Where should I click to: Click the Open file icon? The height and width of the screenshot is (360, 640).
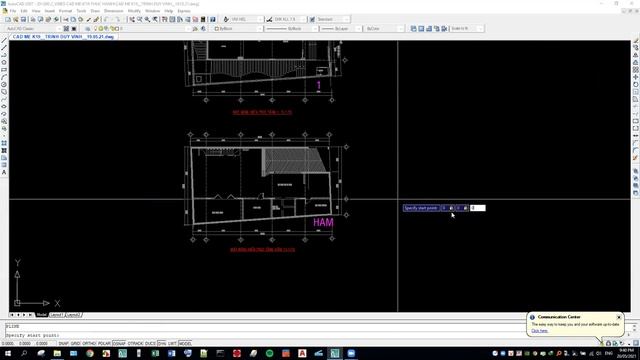[16, 19]
